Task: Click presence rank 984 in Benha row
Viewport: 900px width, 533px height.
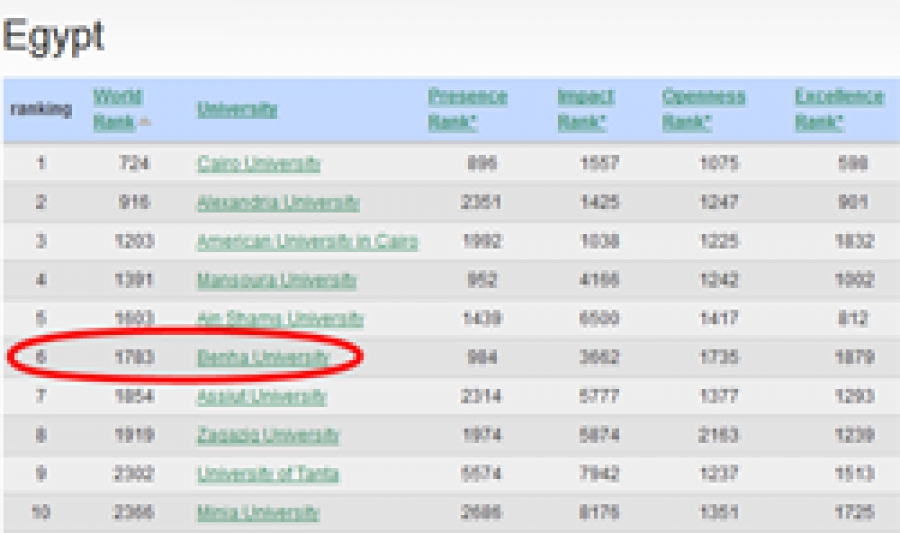Action: click(482, 357)
